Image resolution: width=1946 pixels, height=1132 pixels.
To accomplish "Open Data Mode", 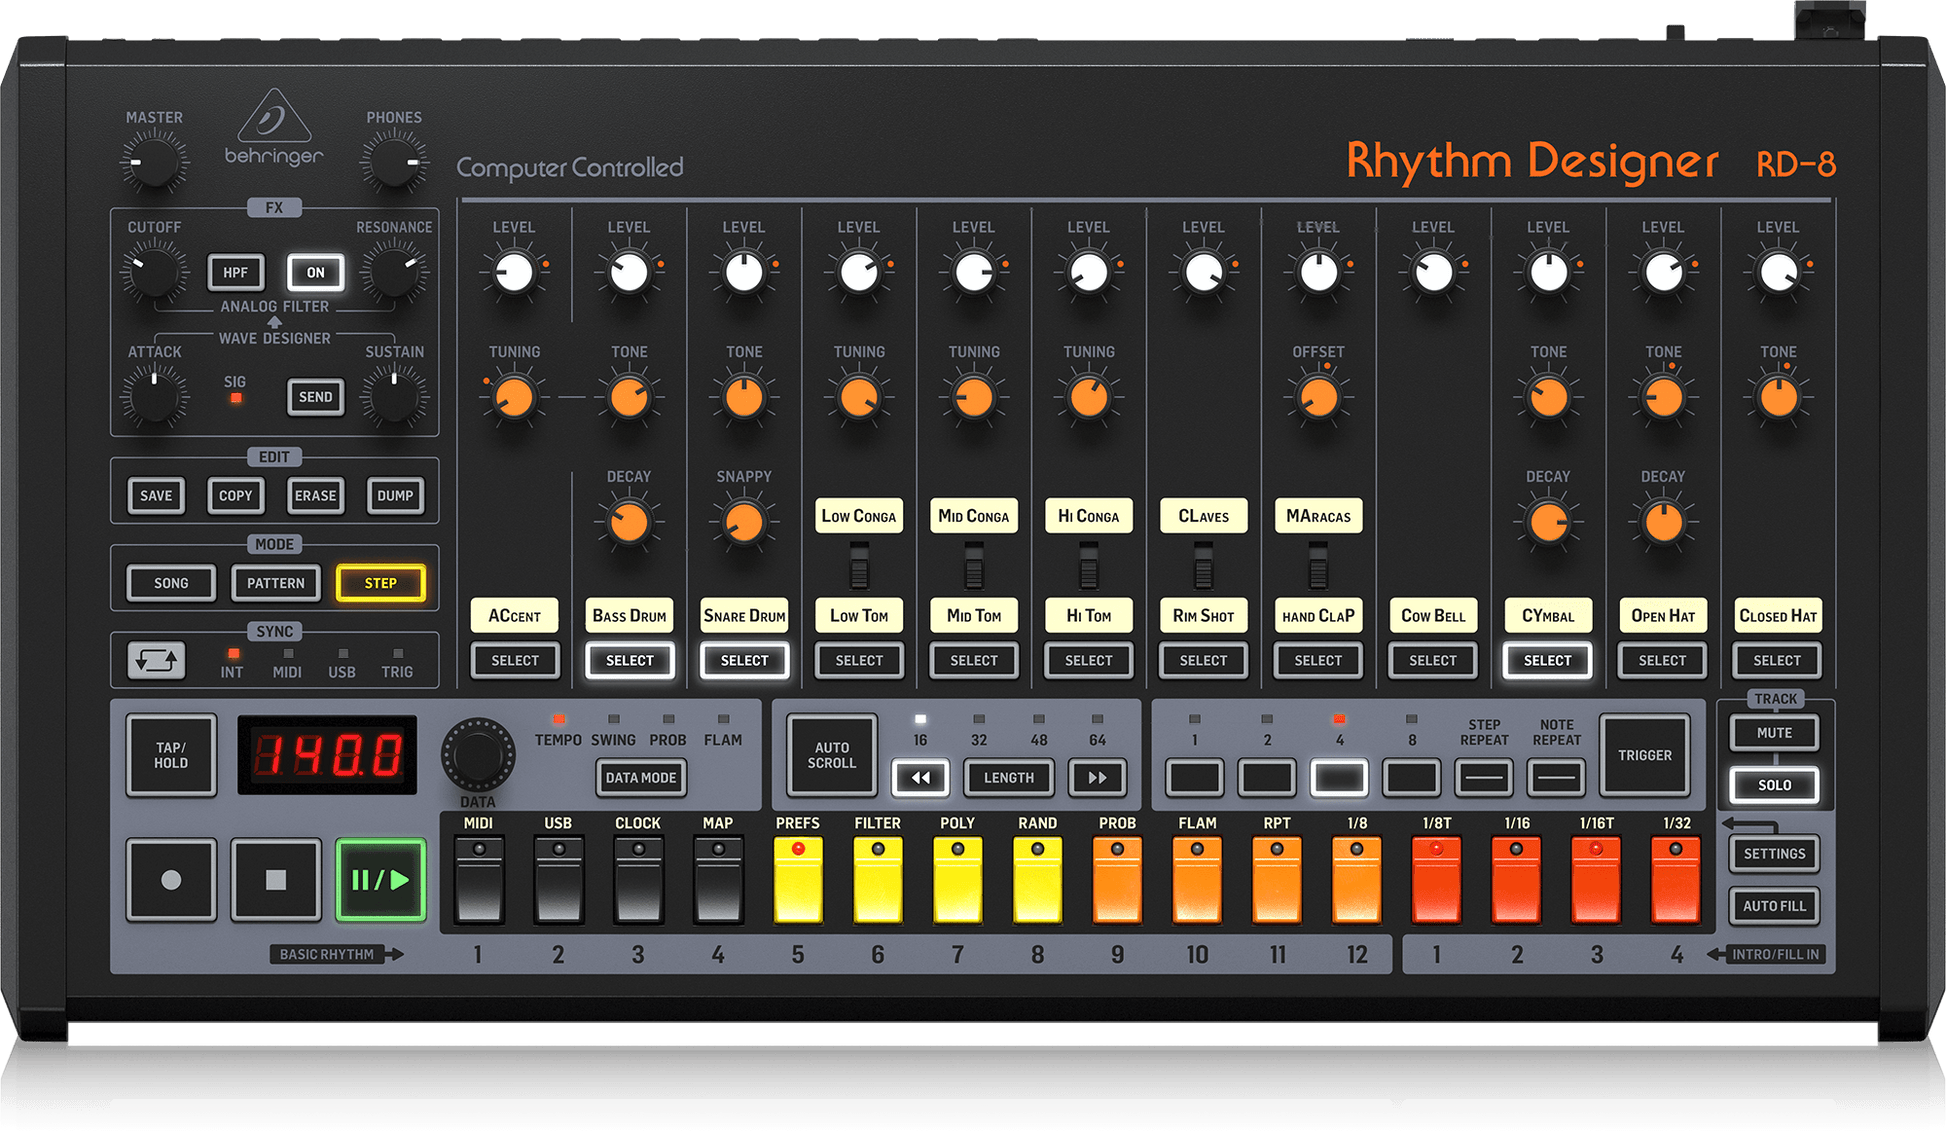I will [x=641, y=778].
